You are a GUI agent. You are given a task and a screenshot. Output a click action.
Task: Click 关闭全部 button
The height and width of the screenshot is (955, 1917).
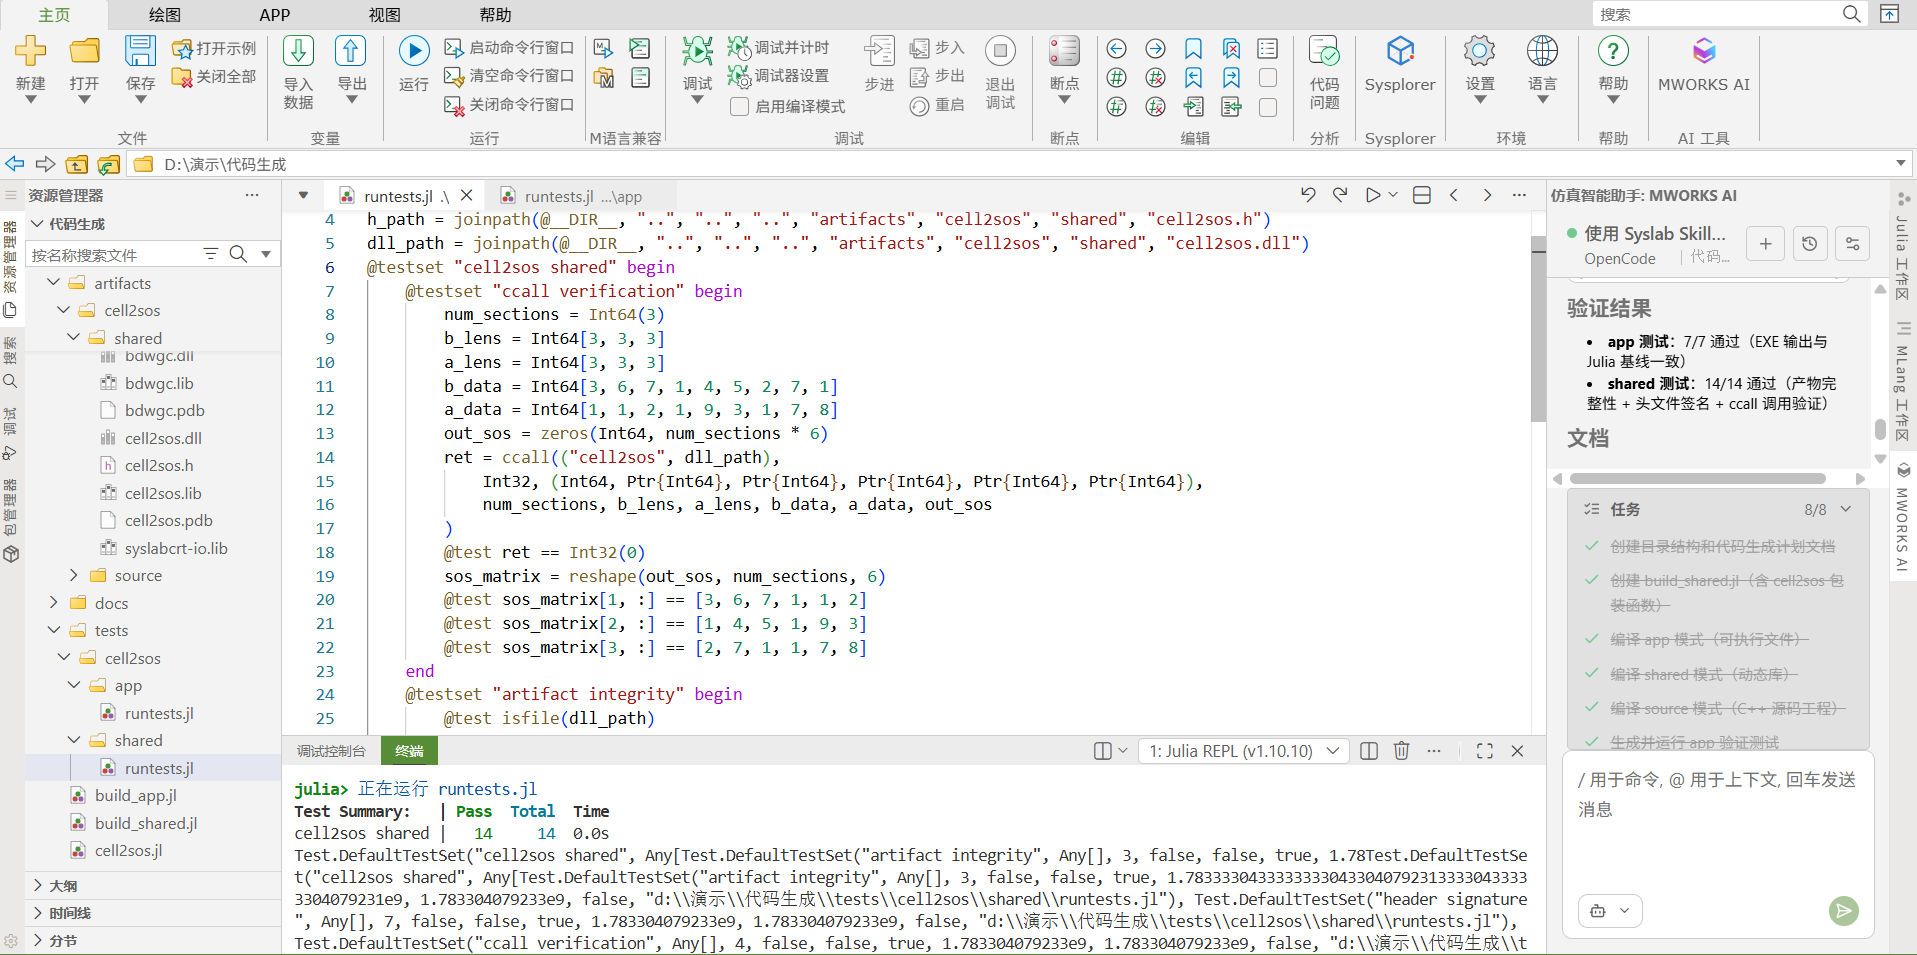[214, 76]
